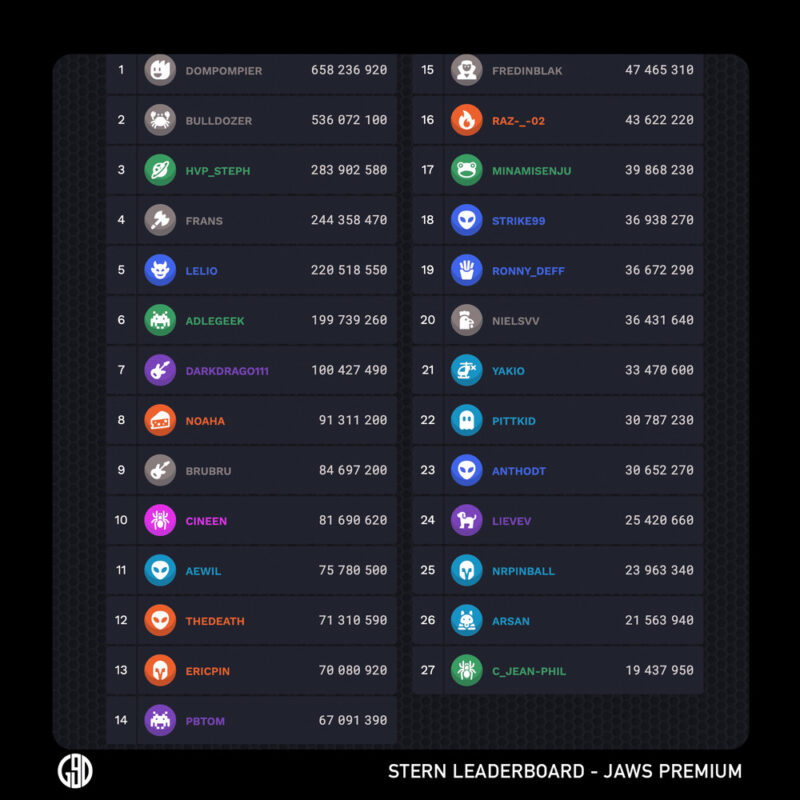Click BULLDOZER's crab avatar icon
Image resolution: width=800 pixels, height=800 pixels.
[160, 120]
